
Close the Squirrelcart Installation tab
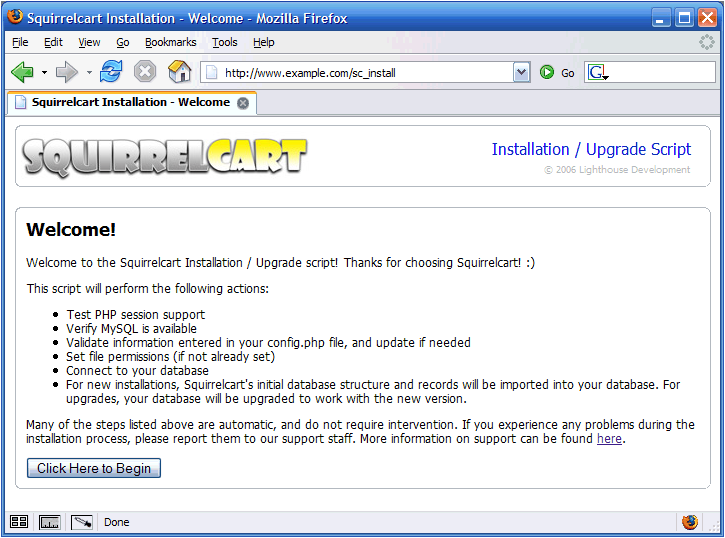(x=243, y=102)
